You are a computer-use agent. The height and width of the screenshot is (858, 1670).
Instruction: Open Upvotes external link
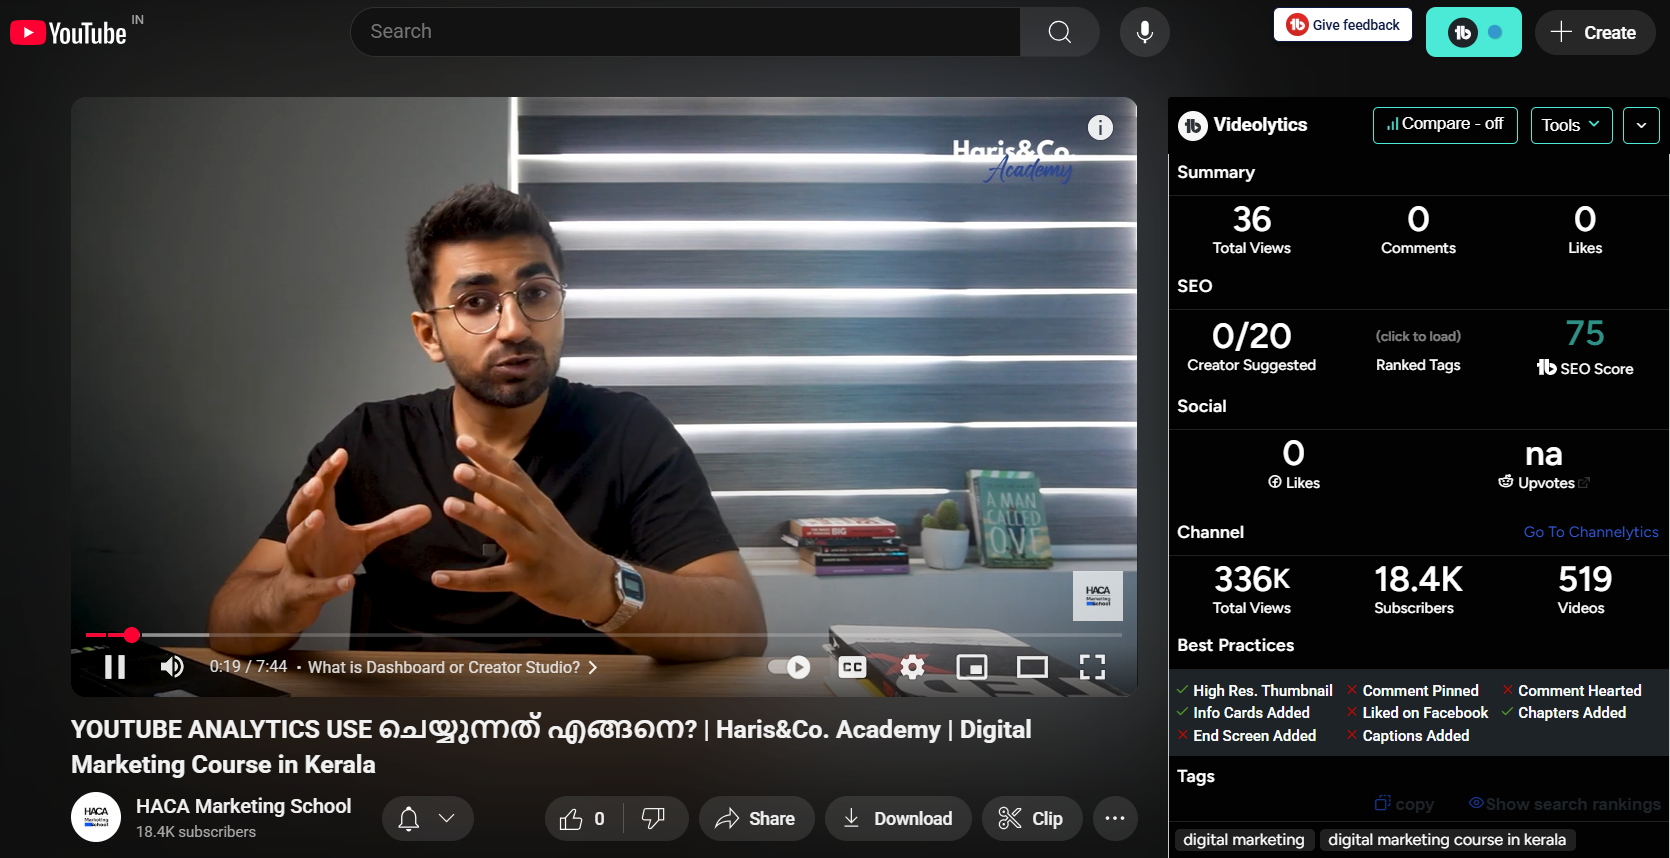coord(1584,483)
